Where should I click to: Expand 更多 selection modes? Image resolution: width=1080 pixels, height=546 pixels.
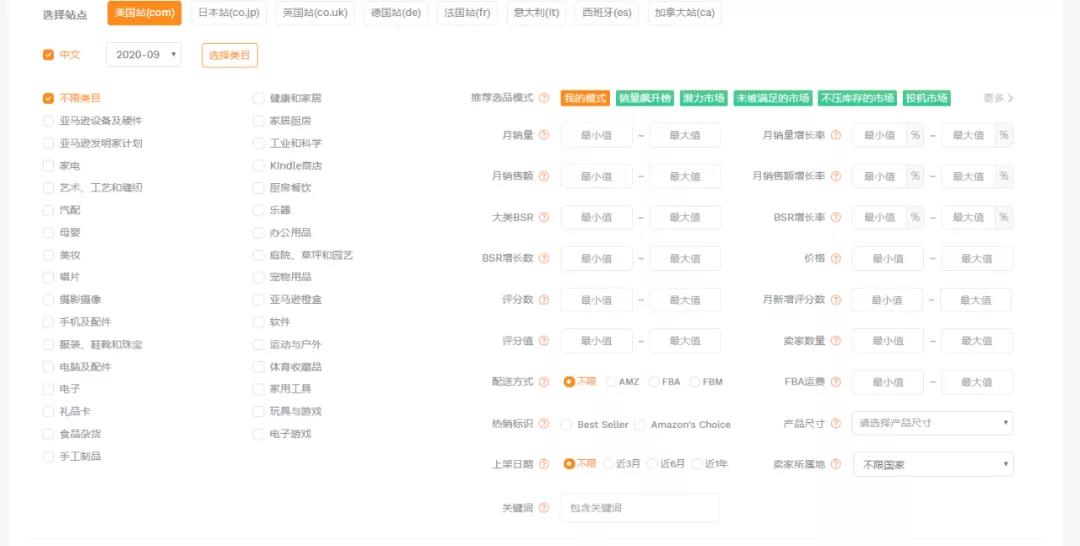tap(998, 98)
